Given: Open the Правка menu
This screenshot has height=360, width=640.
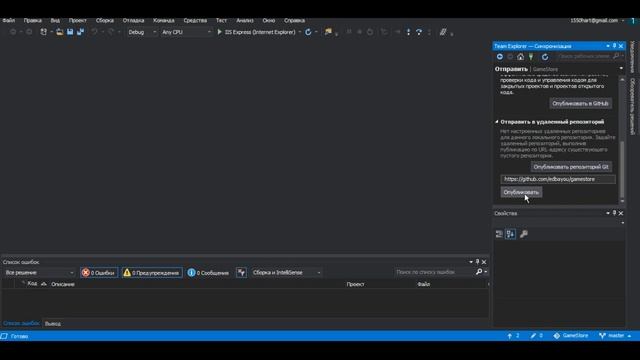Looking at the screenshot, I should tap(32, 20).
